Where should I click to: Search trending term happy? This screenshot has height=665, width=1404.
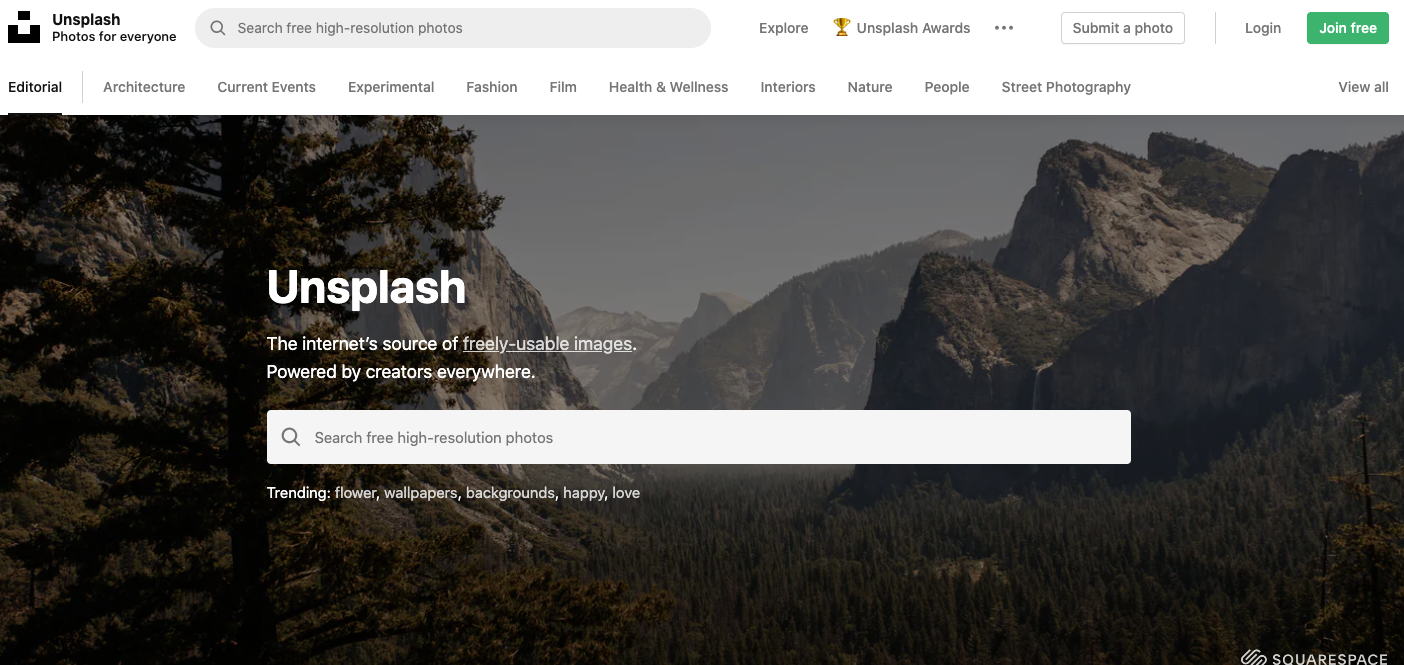[x=584, y=493]
